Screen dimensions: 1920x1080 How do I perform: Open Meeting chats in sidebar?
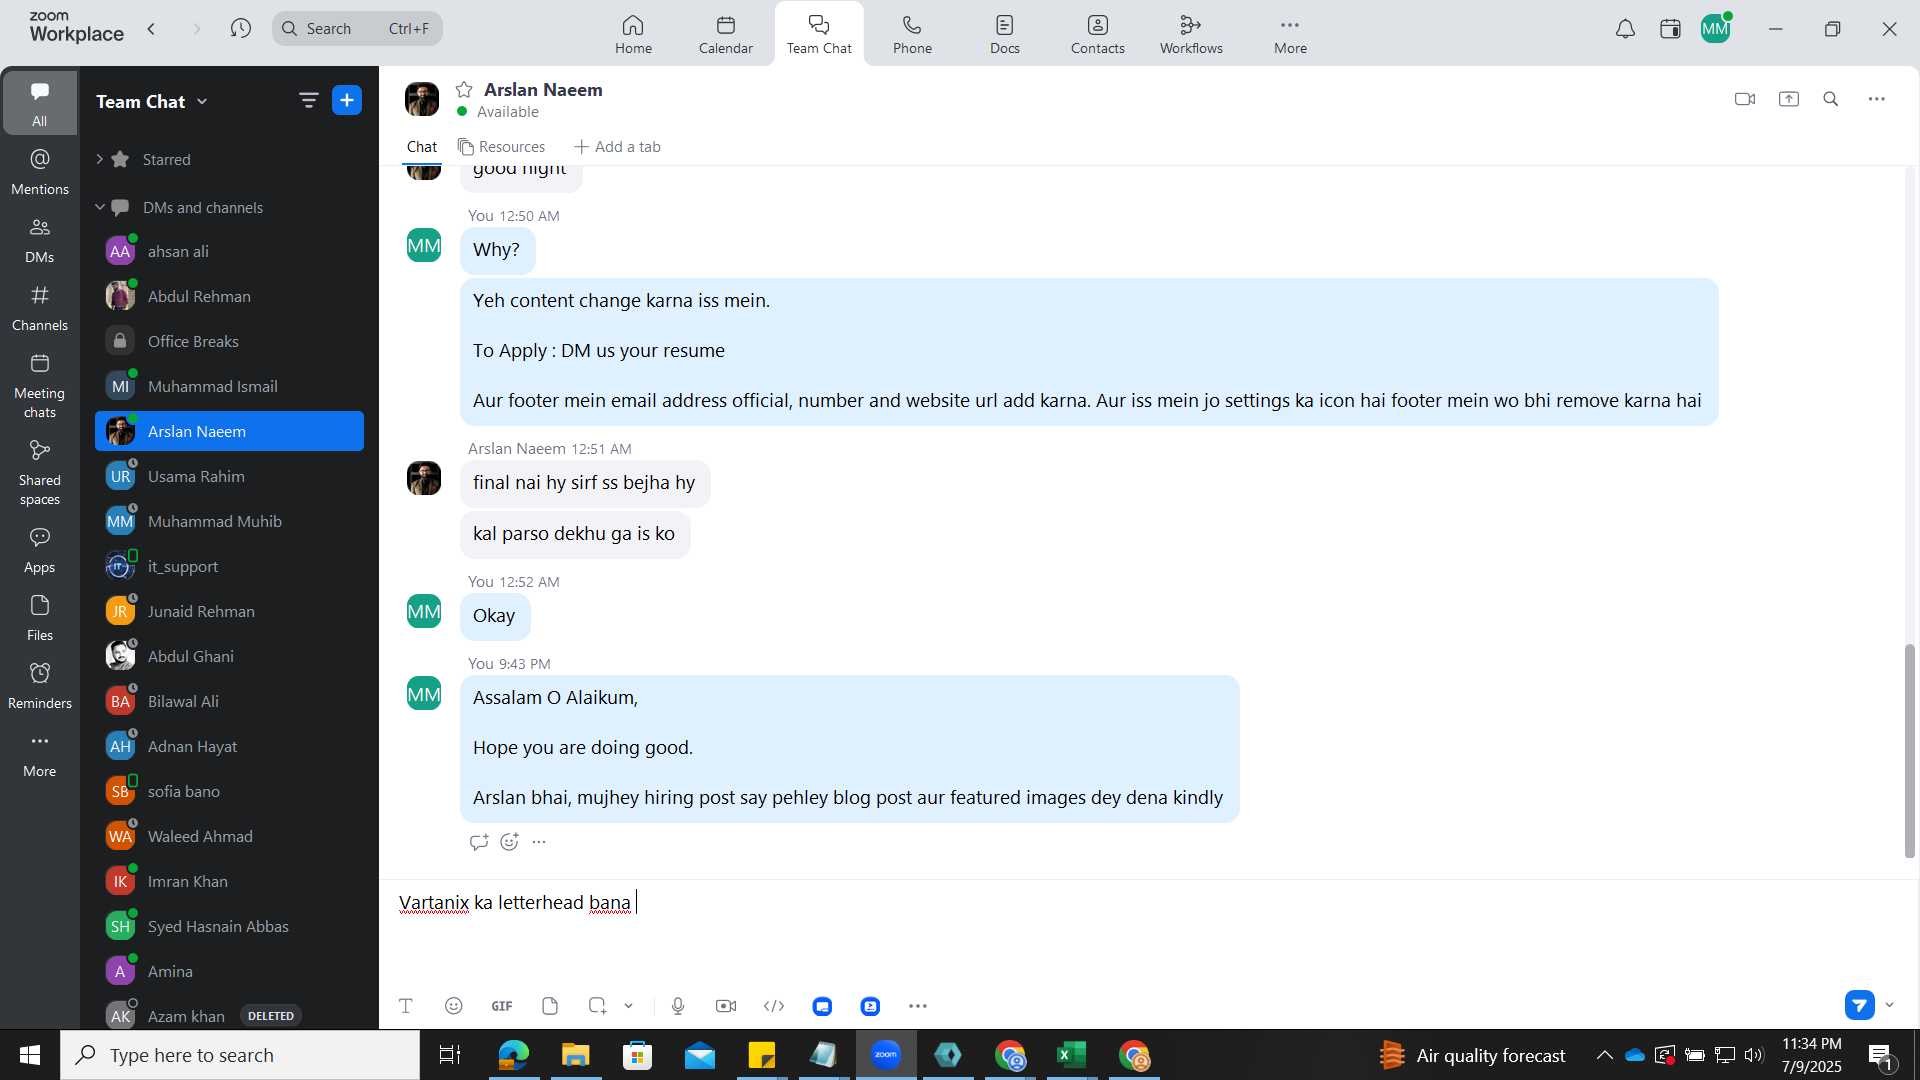(x=40, y=386)
